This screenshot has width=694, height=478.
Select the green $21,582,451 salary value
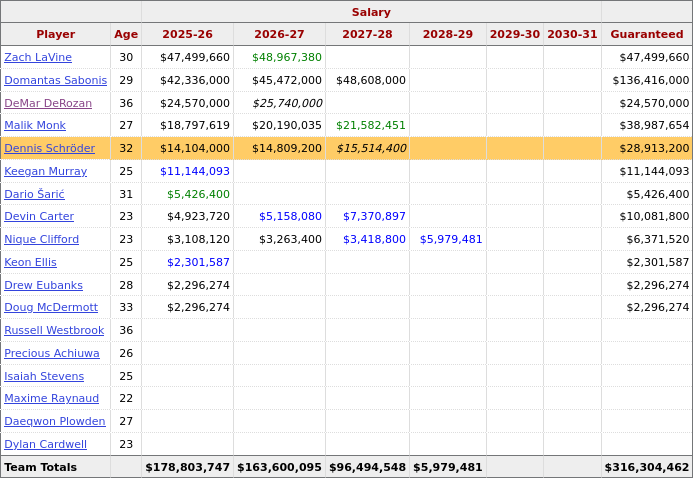click(371, 125)
